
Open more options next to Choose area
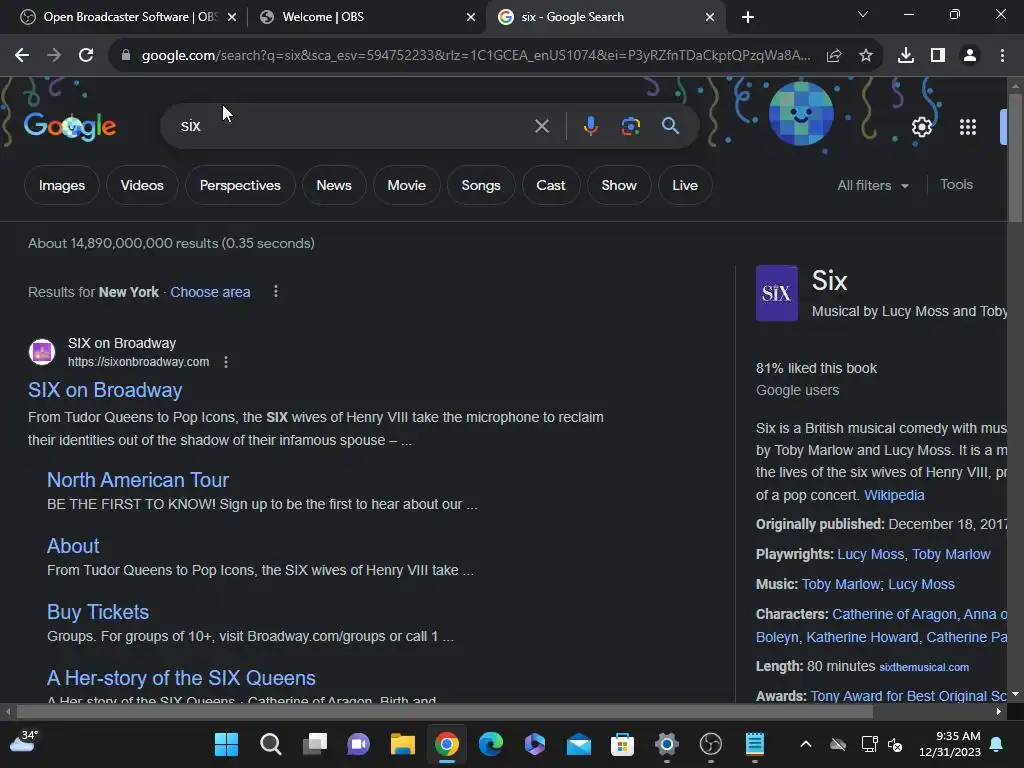(x=276, y=291)
